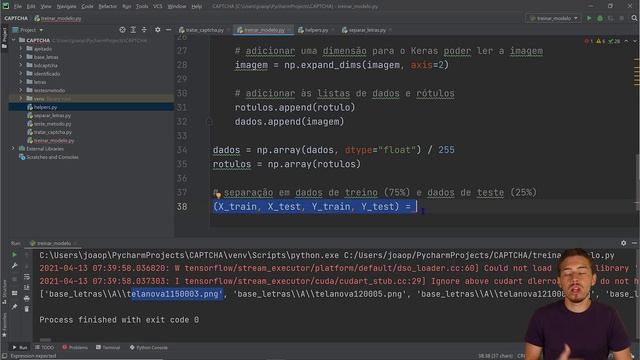The height and width of the screenshot is (360, 640).
Task: Hide the Project panel with minus icon
Action: 168,30
